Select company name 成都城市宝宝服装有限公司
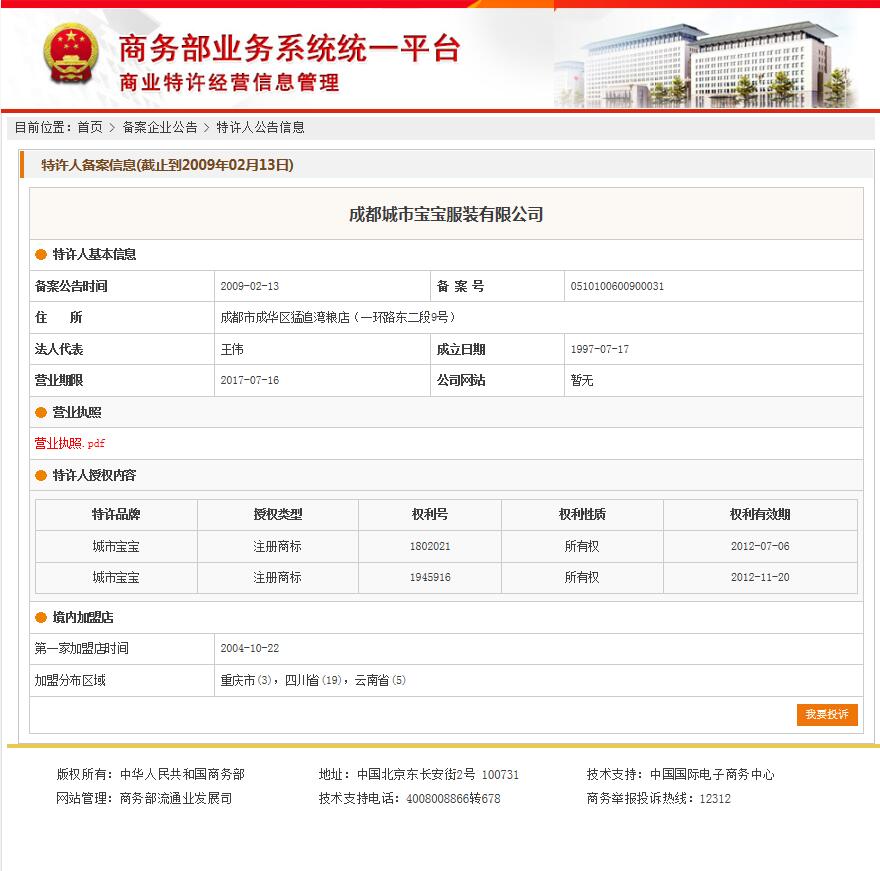Image resolution: width=880 pixels, height=871 pixels. [x=446, y=214]
